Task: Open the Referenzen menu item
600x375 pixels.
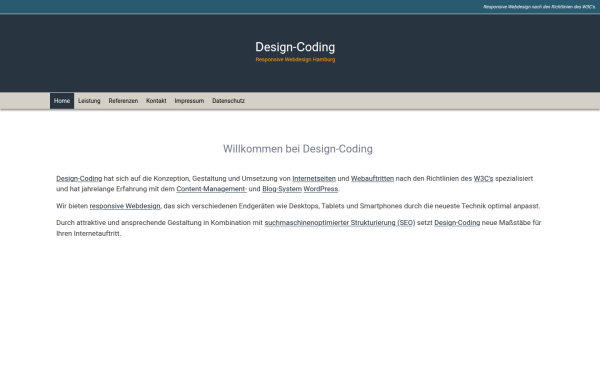Action: 123,101
